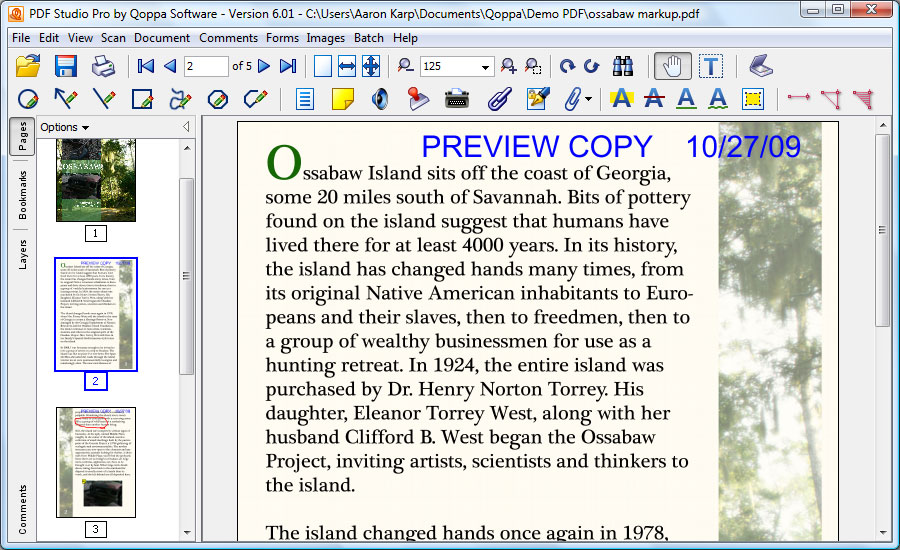This screenshot has height=550, width=900.
Task: Click the thumbnail panel scrollbar thumb
Action: coord(186,276)
